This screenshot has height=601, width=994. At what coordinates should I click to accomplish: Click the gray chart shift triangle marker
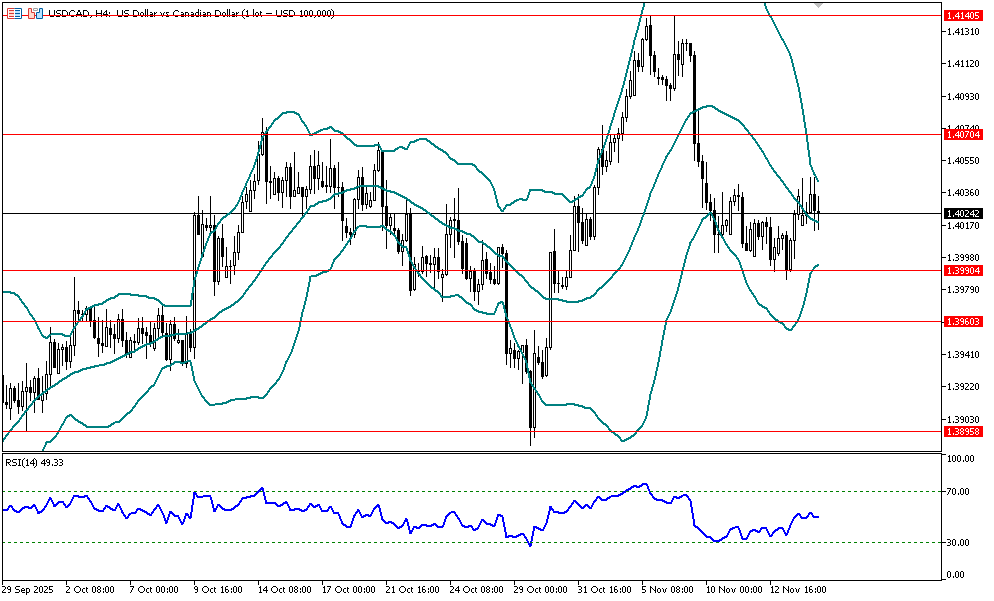point(819,6)
